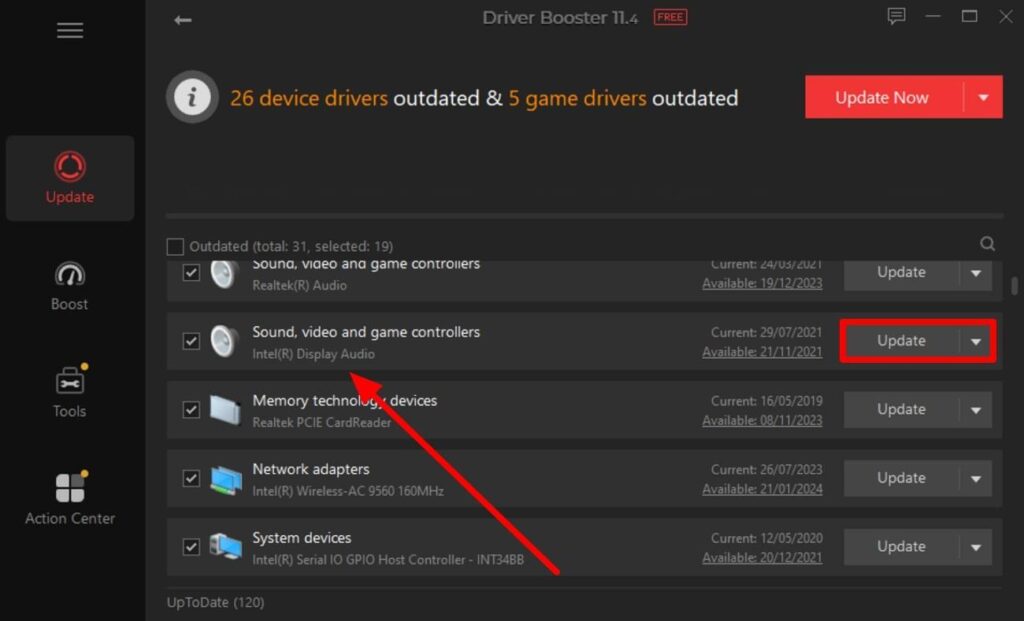
Task: Open the Tools section
Action: click(x=70, y=391)
